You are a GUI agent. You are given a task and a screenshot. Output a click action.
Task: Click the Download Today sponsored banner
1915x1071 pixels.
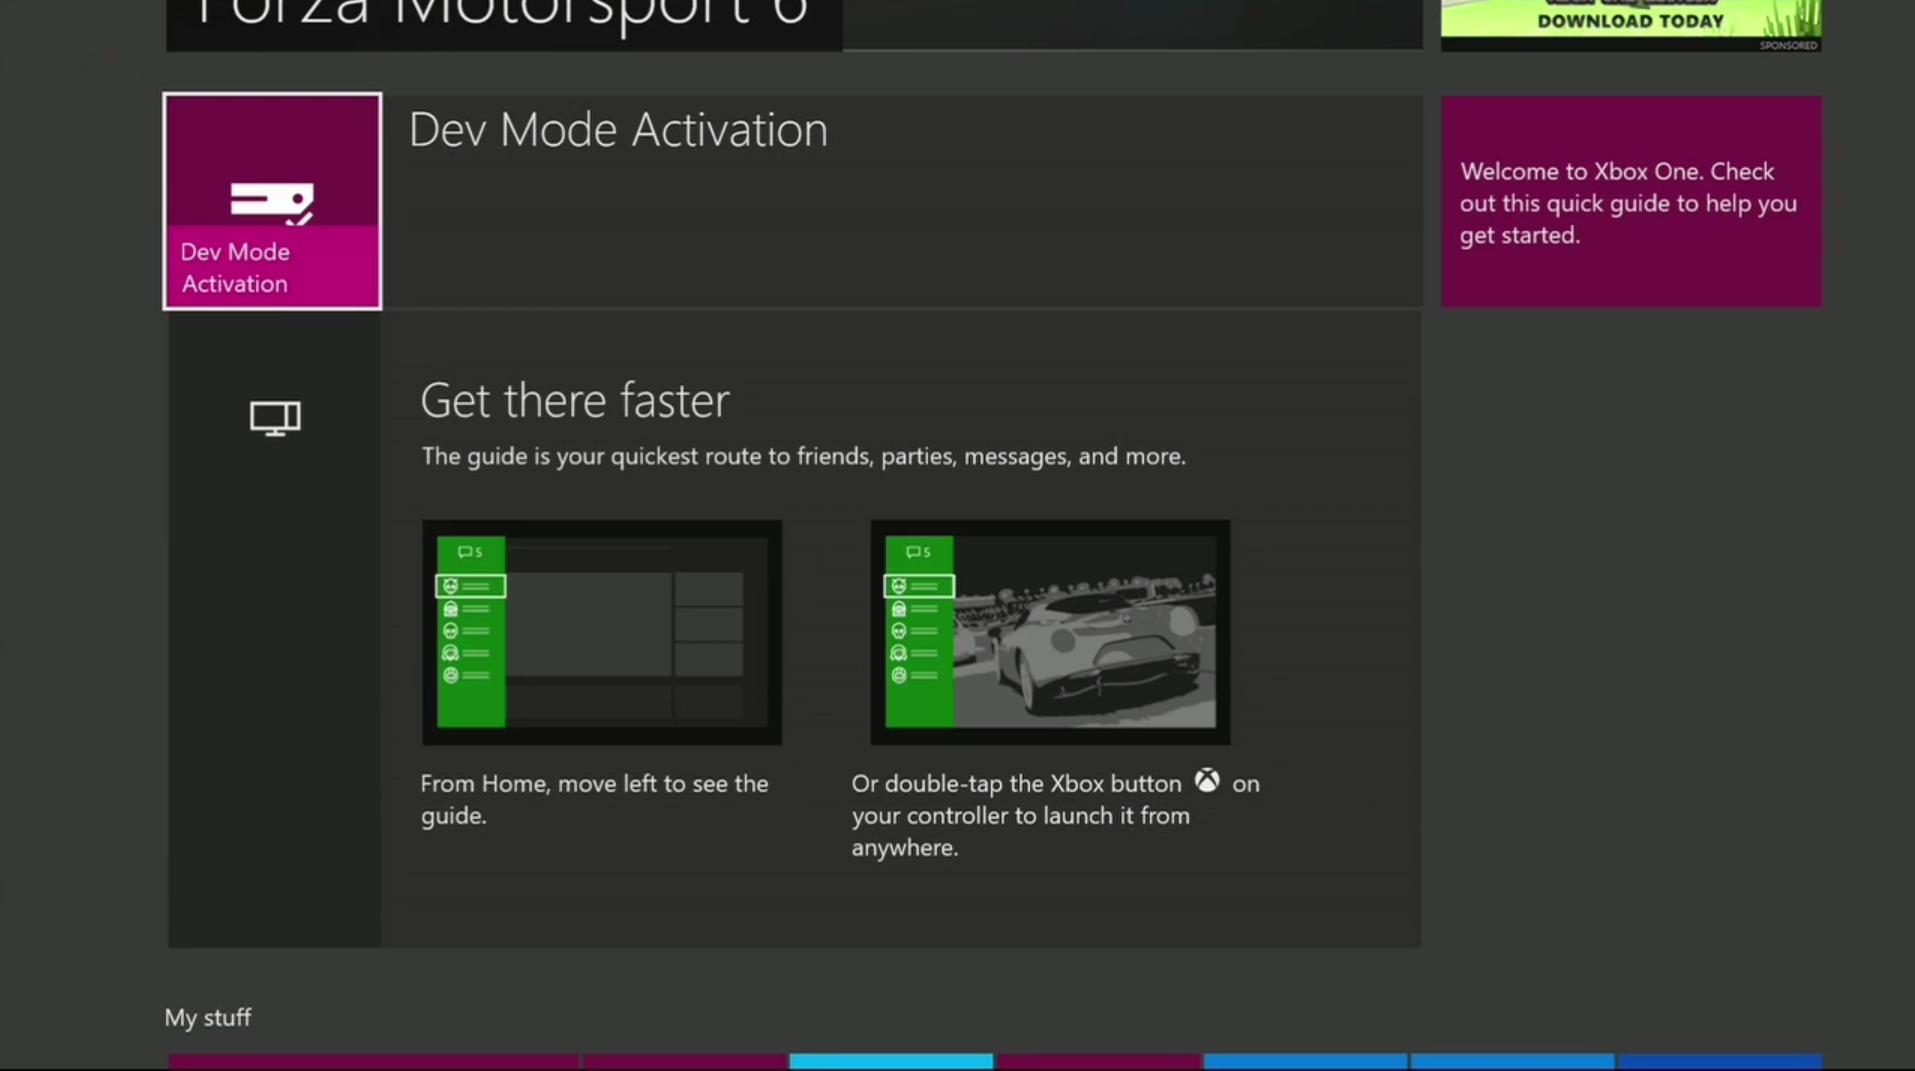[1630, 24]
